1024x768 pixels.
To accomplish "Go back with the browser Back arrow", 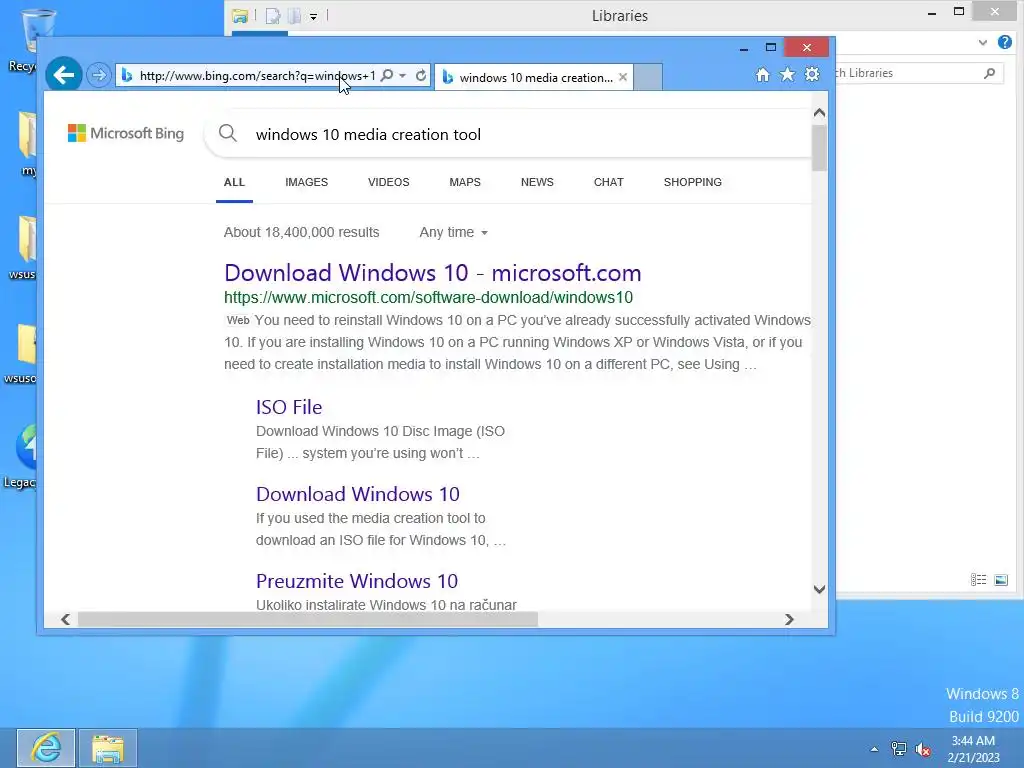I will coord(63,75).
